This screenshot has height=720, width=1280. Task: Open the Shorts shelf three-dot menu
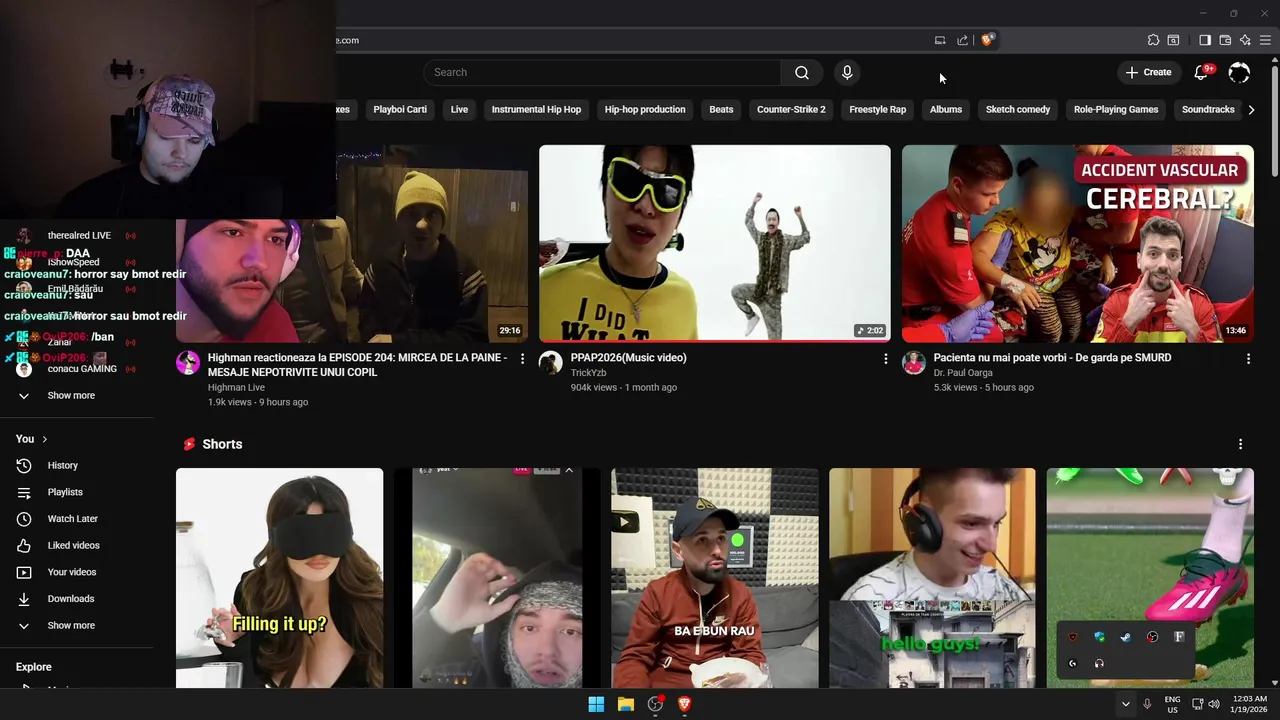pyautogui.click(x=1240, y=444)
